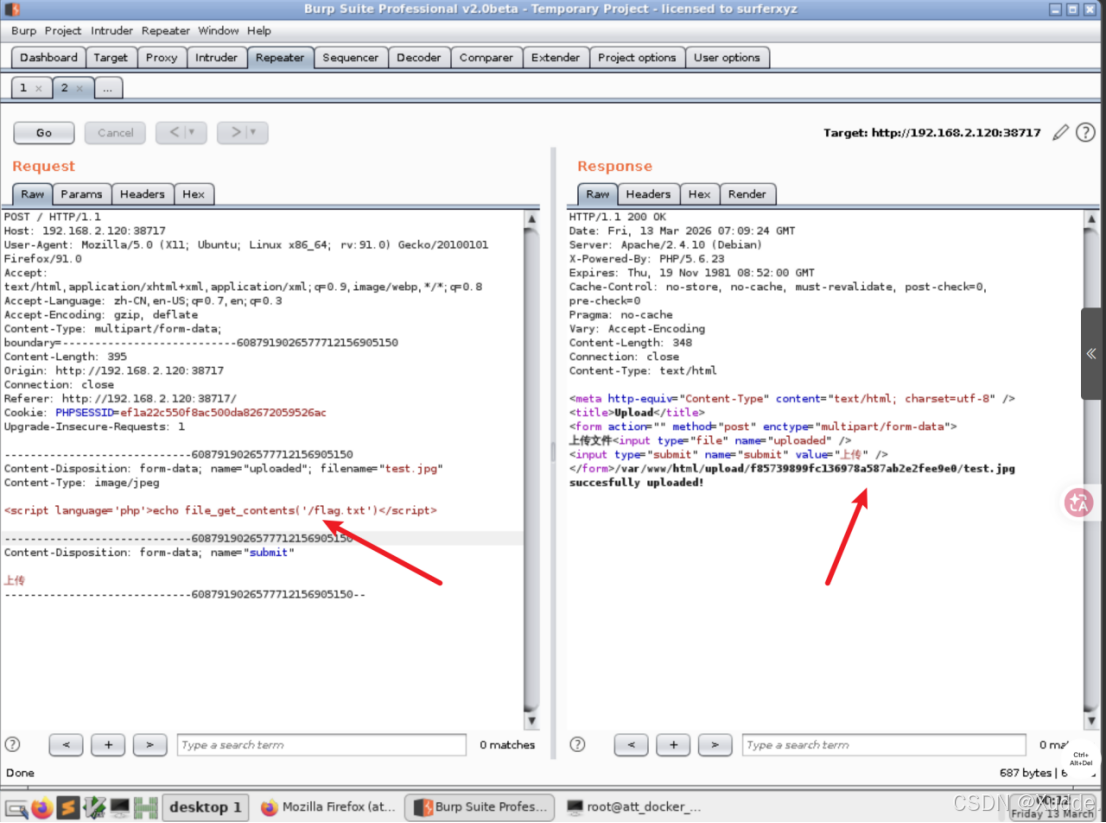The height and width of the screenshot is (823, 1106).
Task: Add new Repeater tab with ellipsis
Action: (x=107, y=88)
